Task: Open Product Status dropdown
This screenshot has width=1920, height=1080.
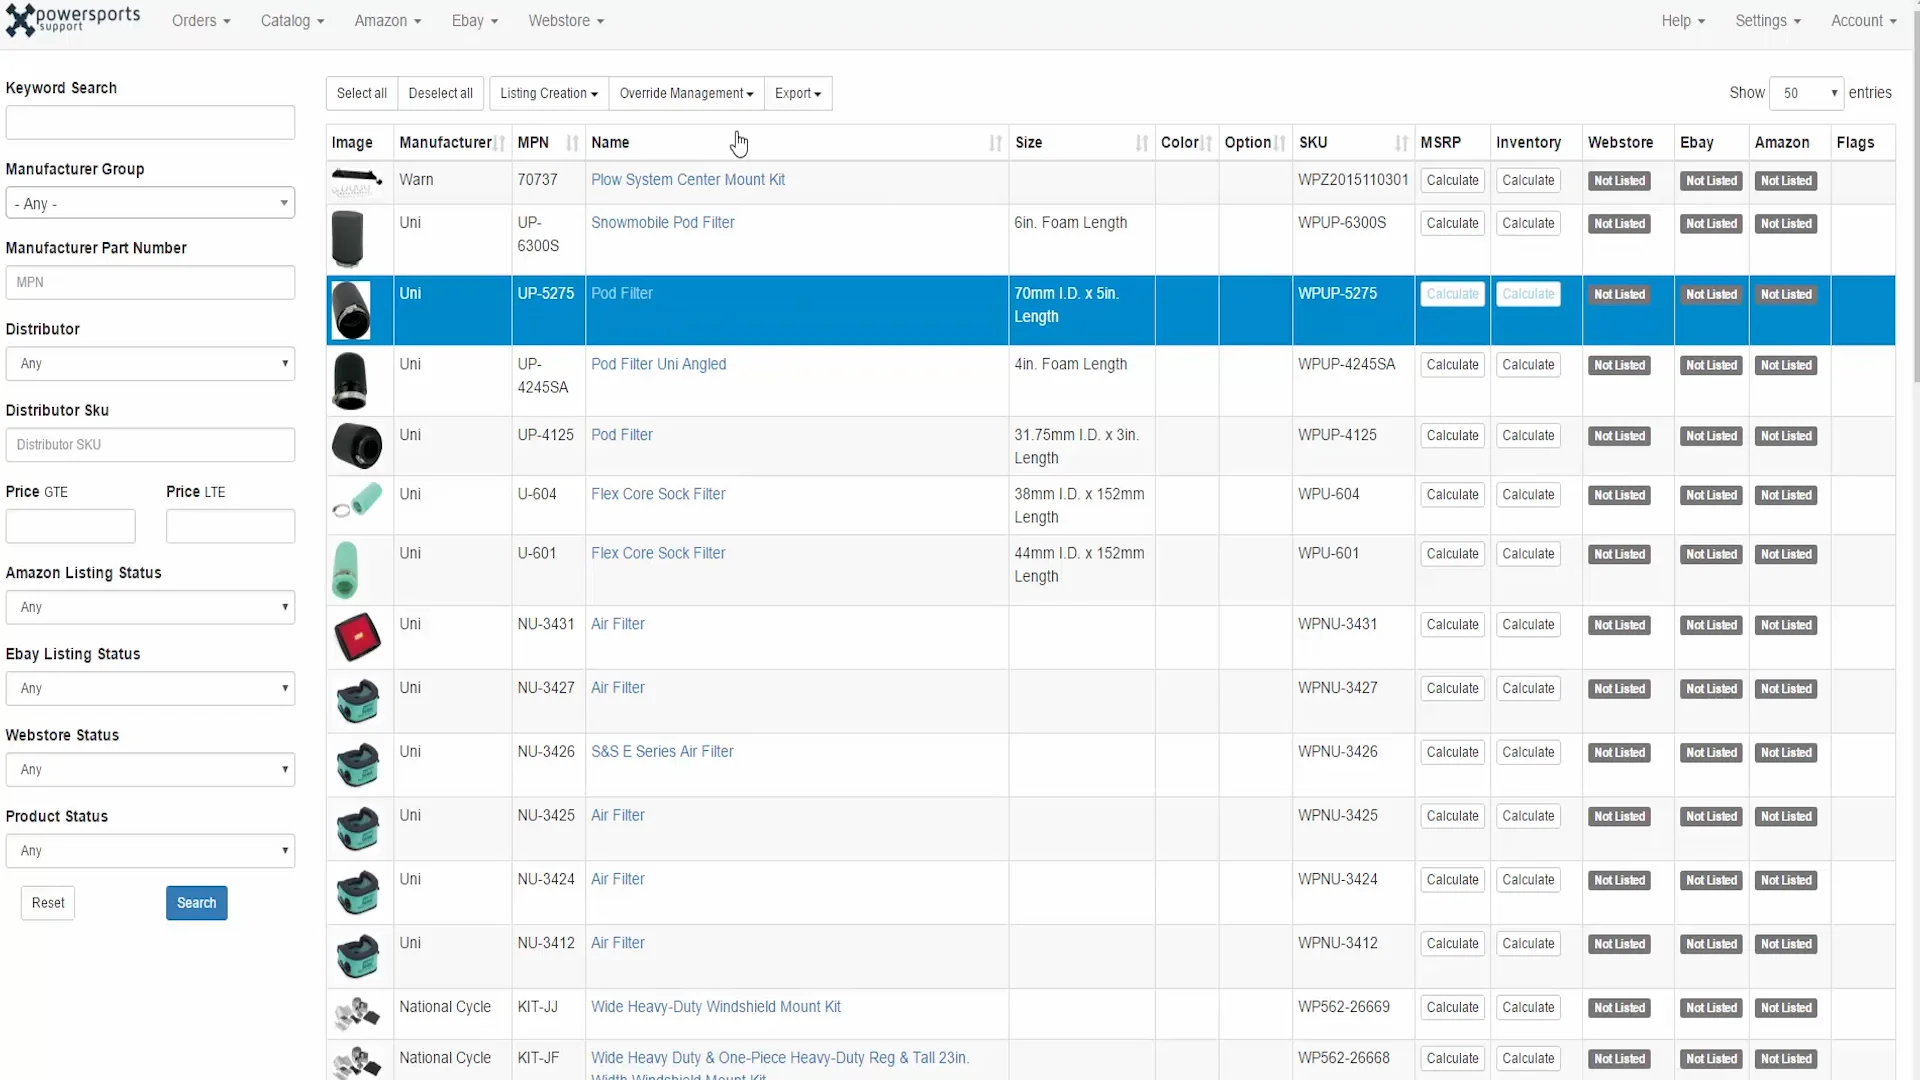Action: coord(150,851)
